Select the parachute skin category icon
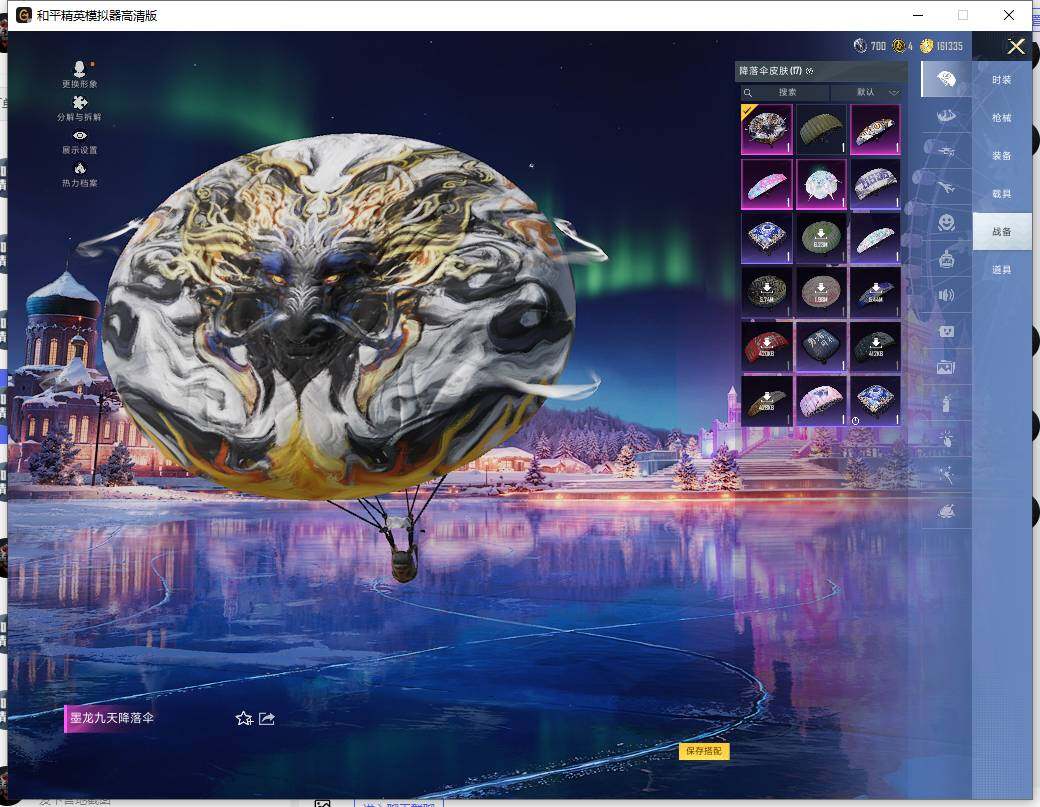The width and height of the screenshot is (1040, 807). (x=946, y=80)
